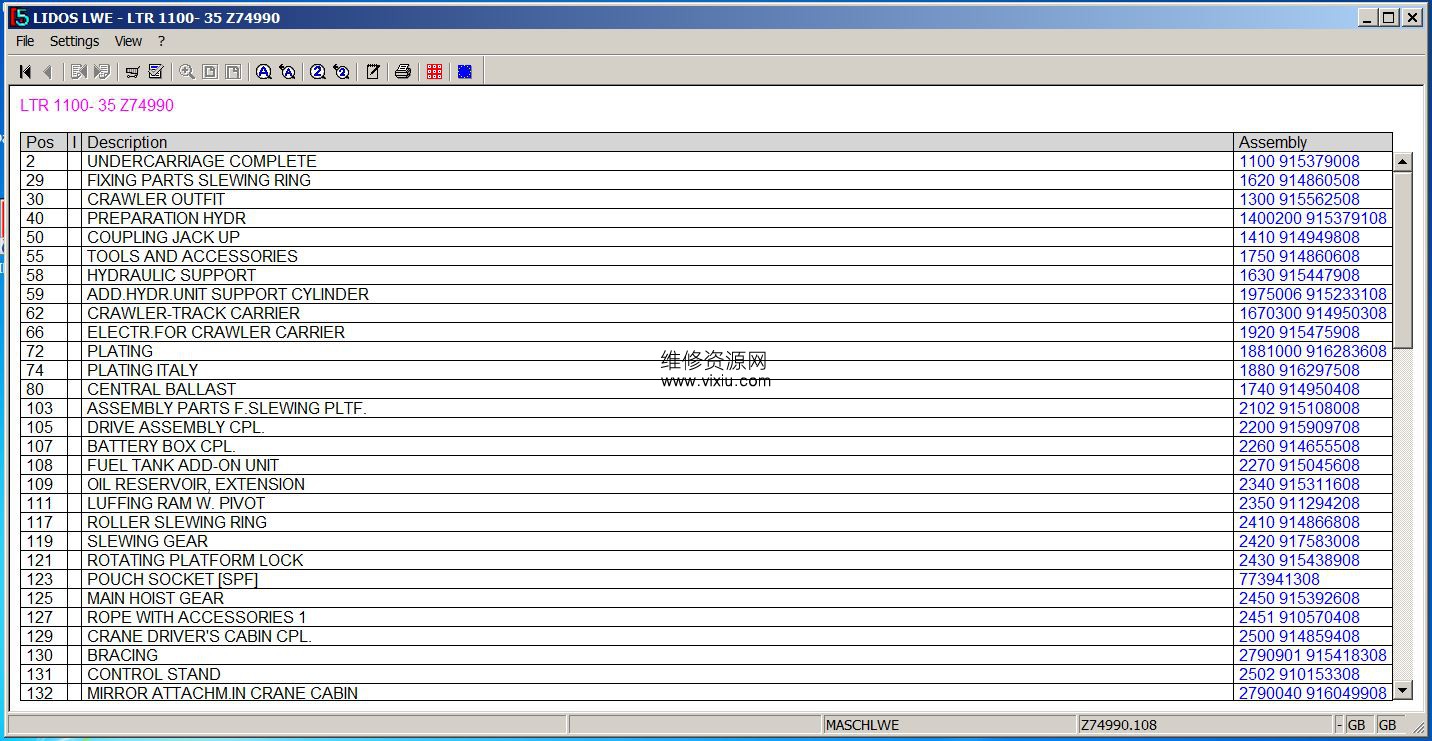This screenshot has height=741, width=1432.
Task: Click the printer icon in toolbar
Action: point(403,71)
